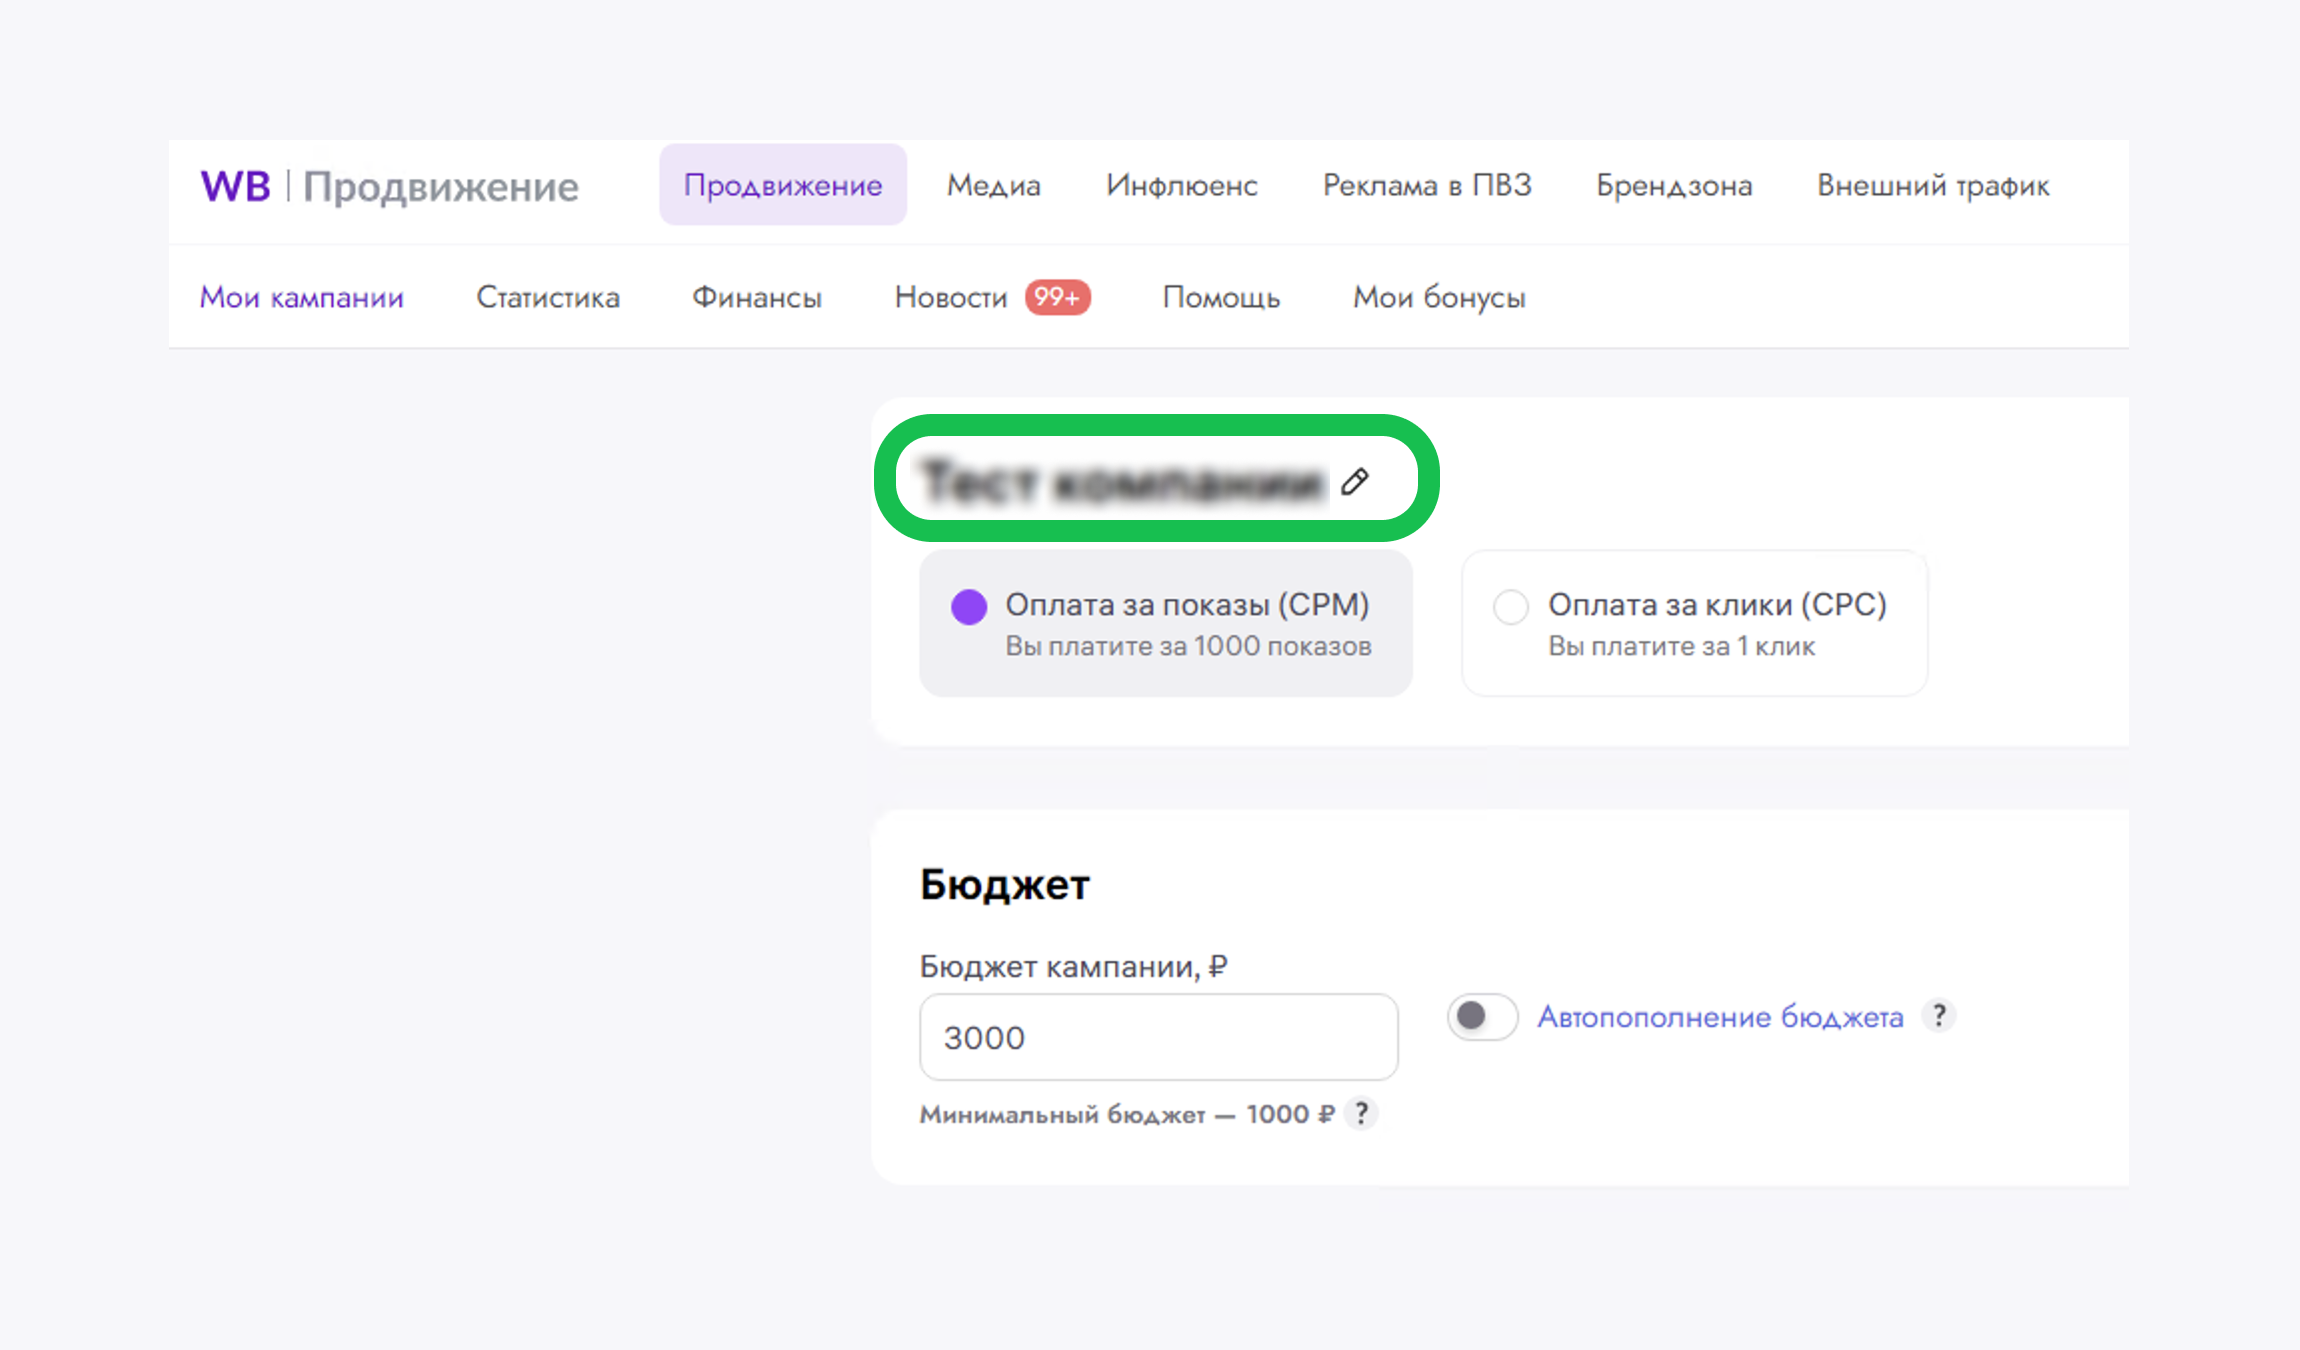Click the WB logo
Image resolution: width=2300 pixels, height=1350 pixels.
pos(236,186)
